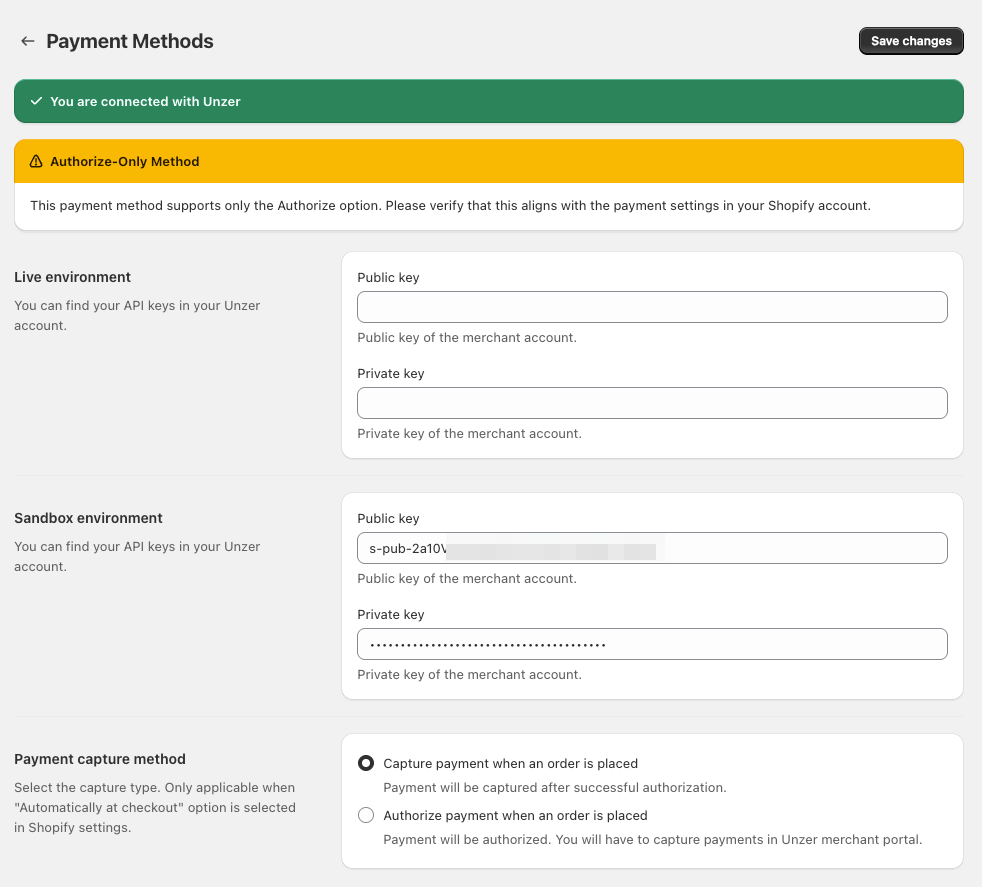
Task: Select the Authorize payment radio button
Action: [366, 815]
